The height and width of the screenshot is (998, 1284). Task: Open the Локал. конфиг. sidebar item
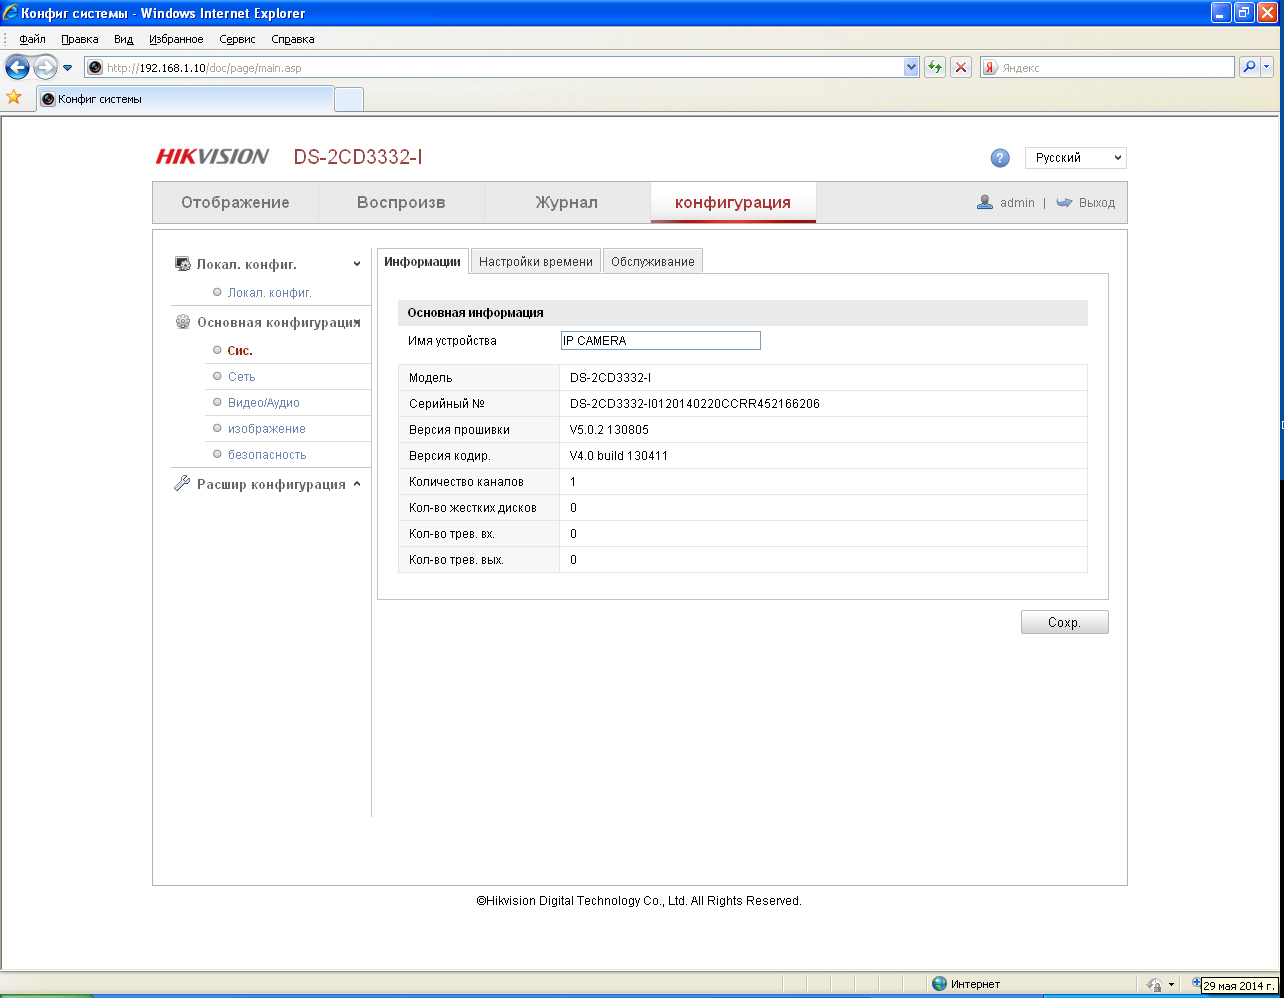point(270,292)
